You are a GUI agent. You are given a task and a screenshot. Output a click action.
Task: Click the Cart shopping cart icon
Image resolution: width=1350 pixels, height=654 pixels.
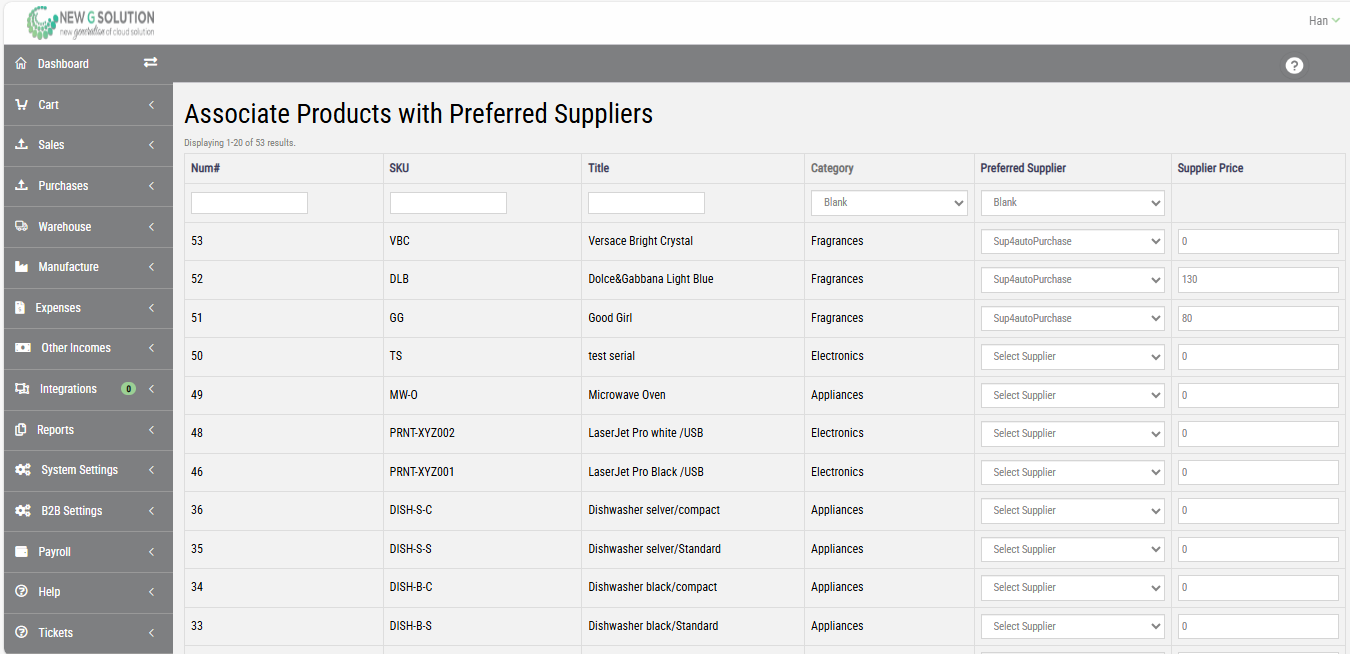click(22, 104)
